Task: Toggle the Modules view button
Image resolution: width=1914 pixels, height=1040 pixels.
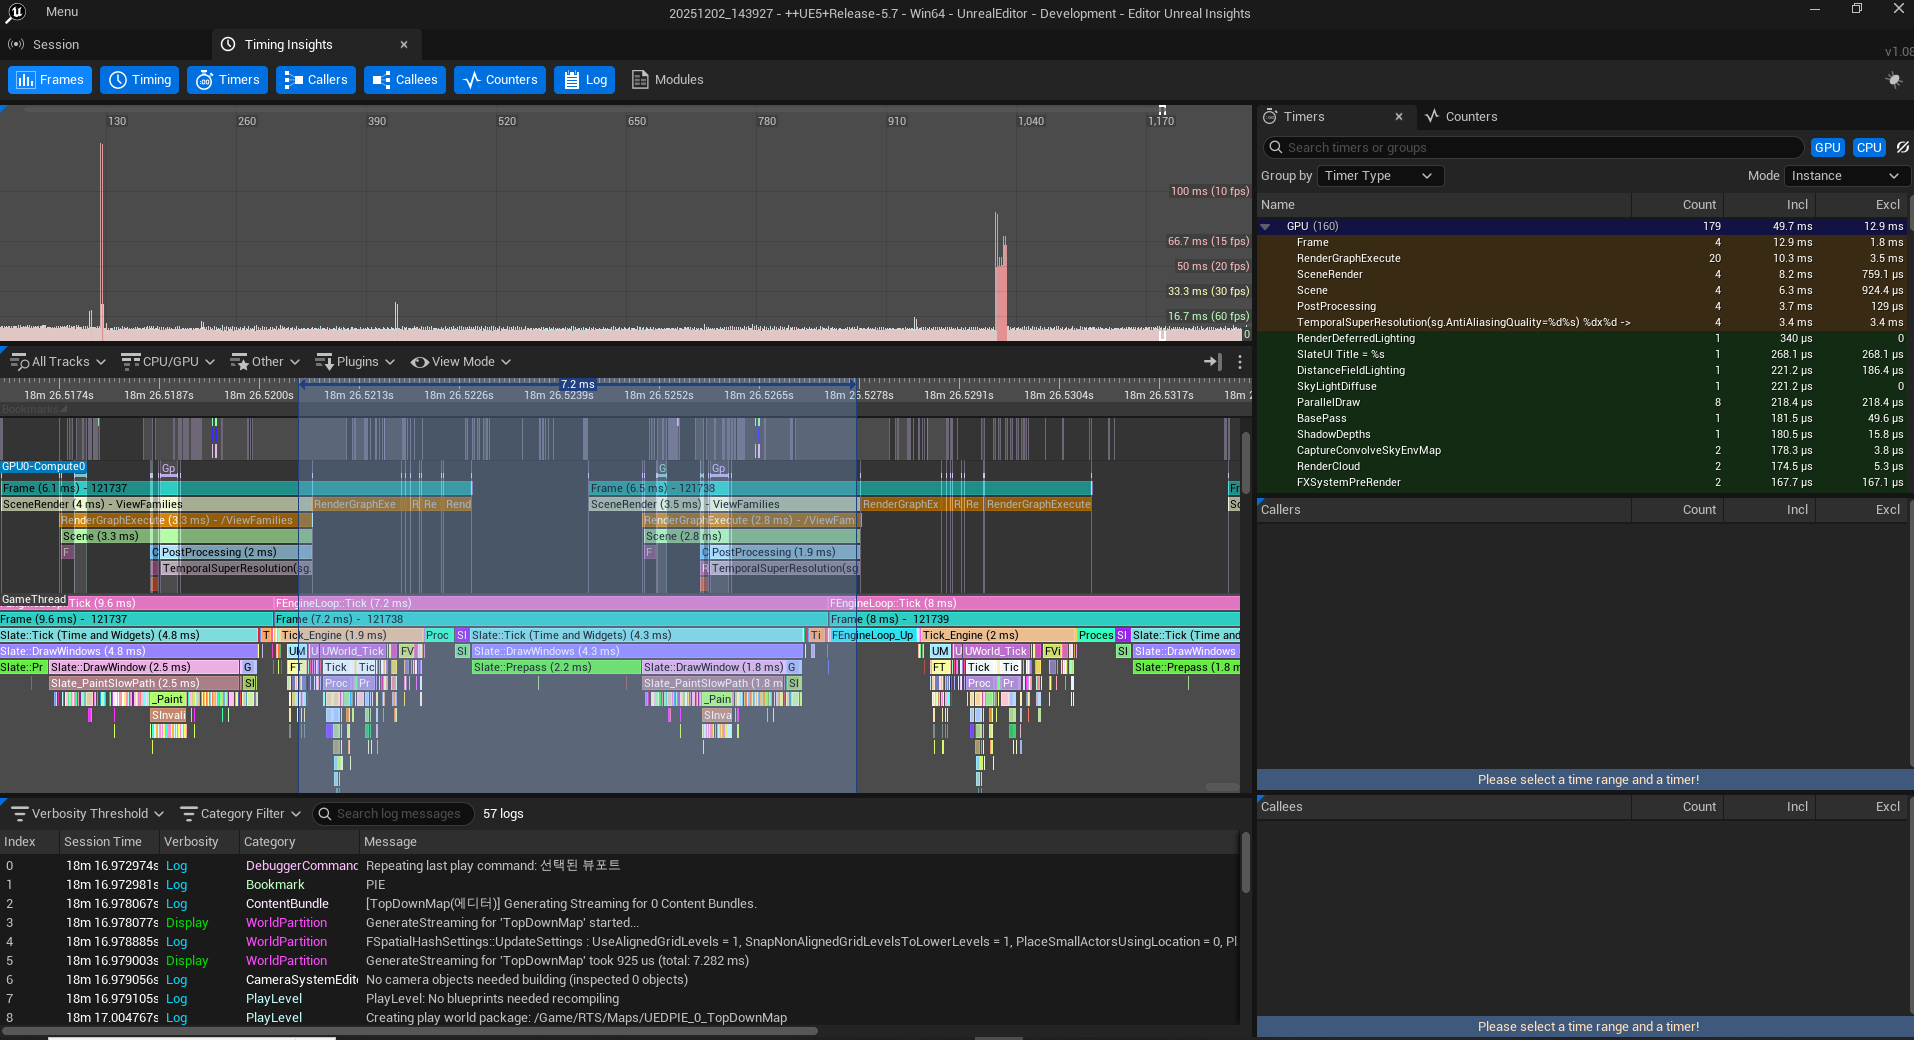Action: tap(667, 80)
